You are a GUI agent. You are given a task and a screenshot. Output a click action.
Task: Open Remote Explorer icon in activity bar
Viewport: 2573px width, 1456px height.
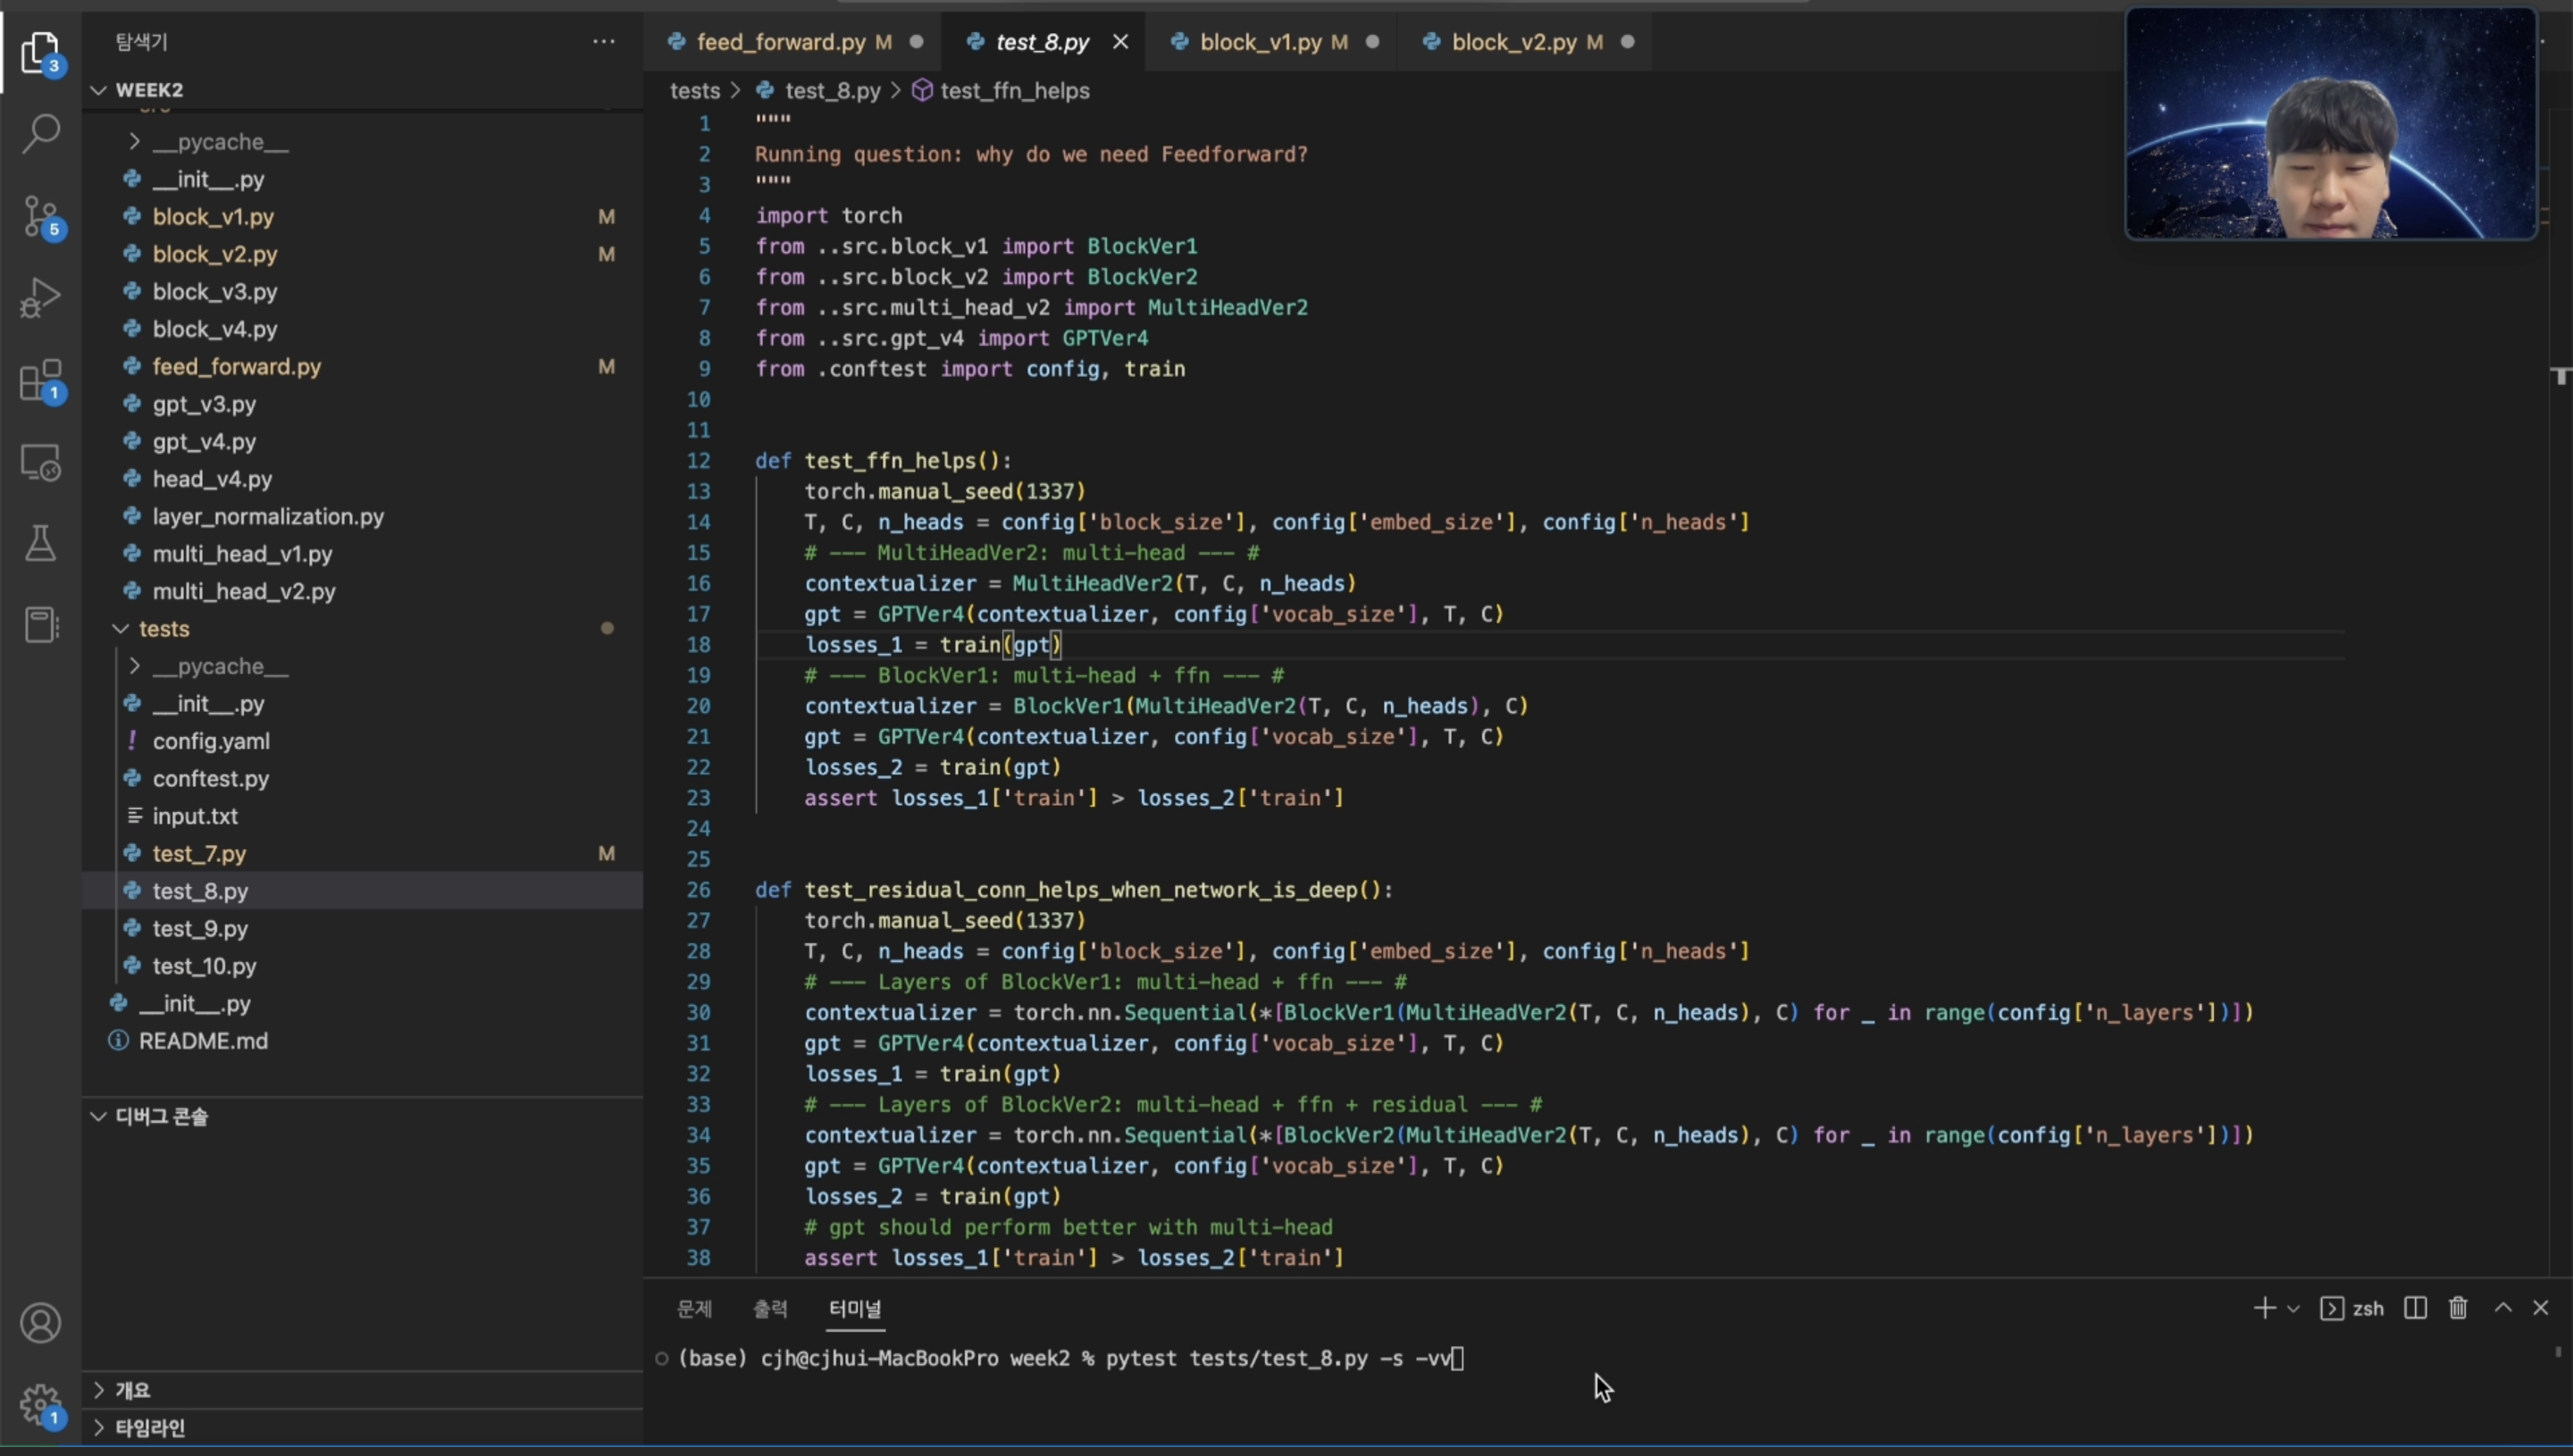click(40, 463)
